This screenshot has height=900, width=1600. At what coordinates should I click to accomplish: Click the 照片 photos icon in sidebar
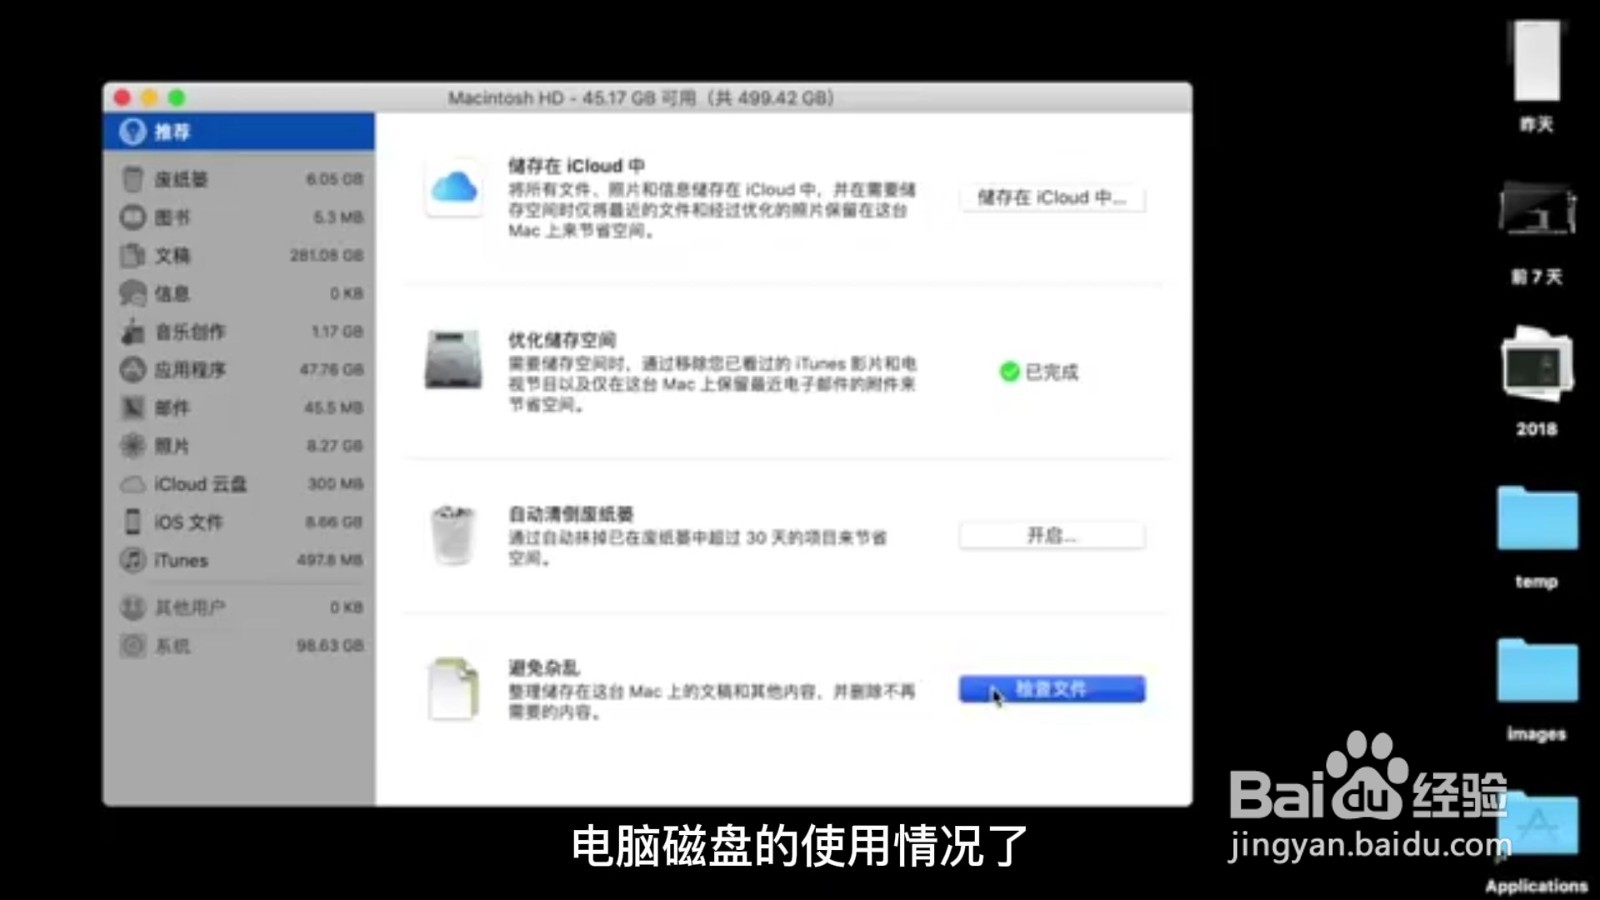pyautogui.click(x=133, y=445)
